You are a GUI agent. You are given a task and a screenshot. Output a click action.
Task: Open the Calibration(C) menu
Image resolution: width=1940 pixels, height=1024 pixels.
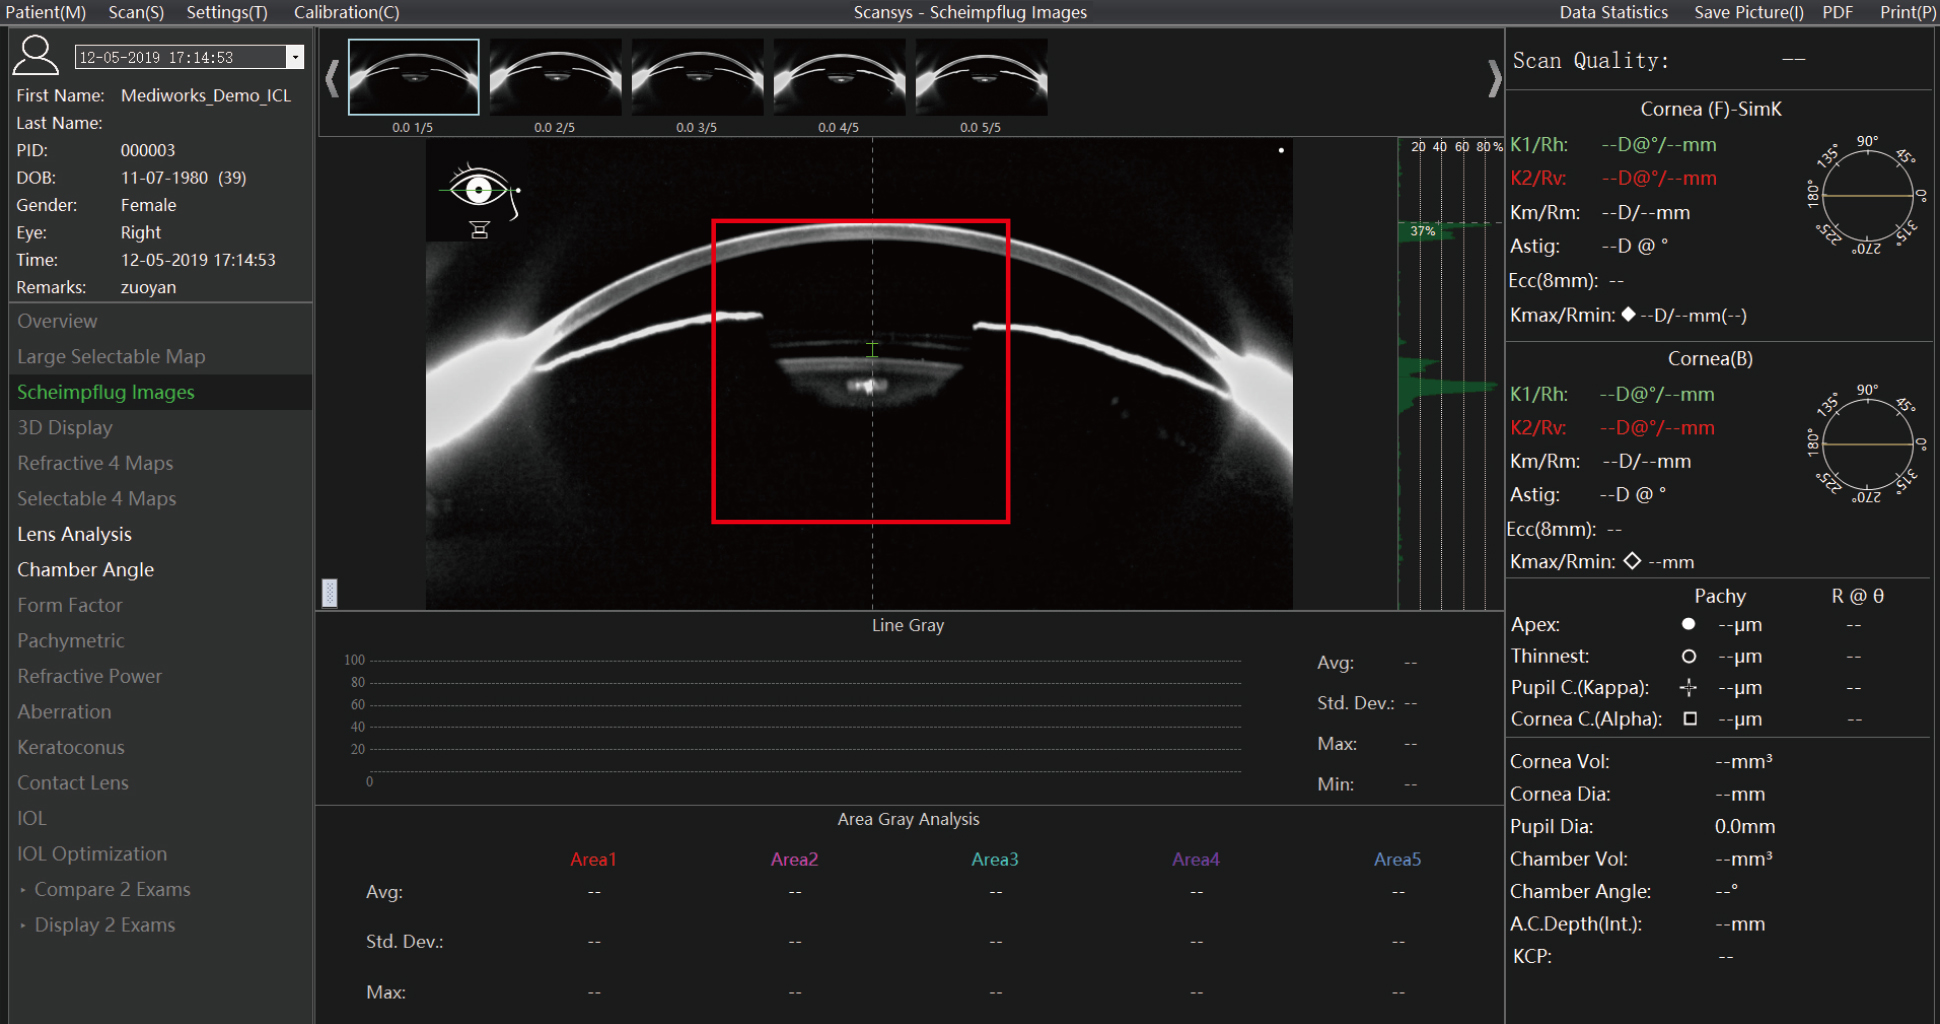click(346, 12)
